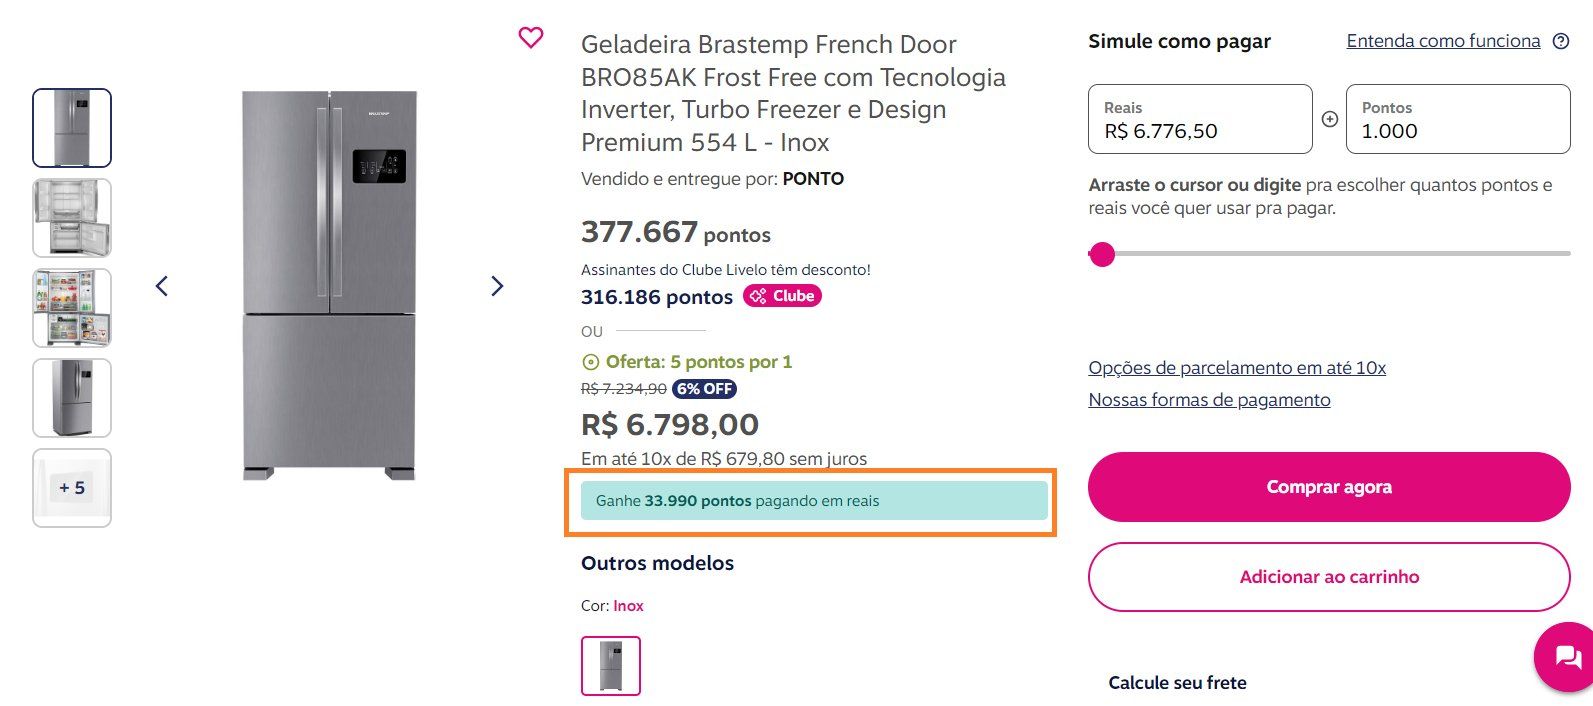Select the first fridge thumbnail, doors closed
Viewport: 1593px width, 706px height.
click(x=72, y=128)
